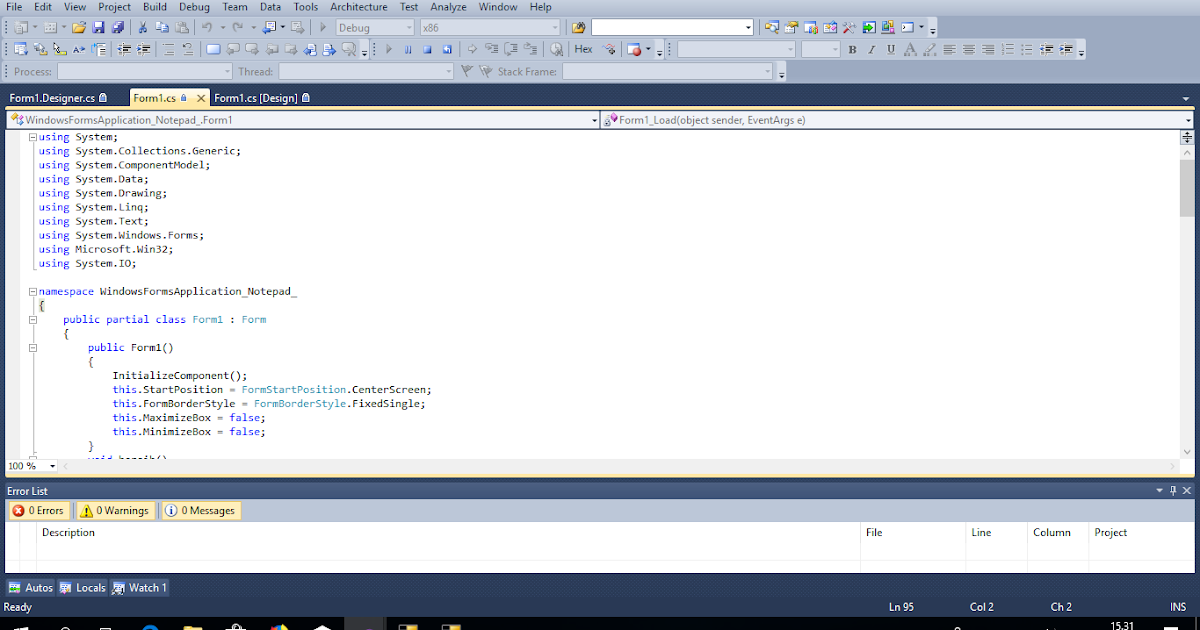This screenshot has width=1200, height=630.
Task: Collapse the WindowsFormsApplication_Notepad_ namespace region
Action: 32,291
